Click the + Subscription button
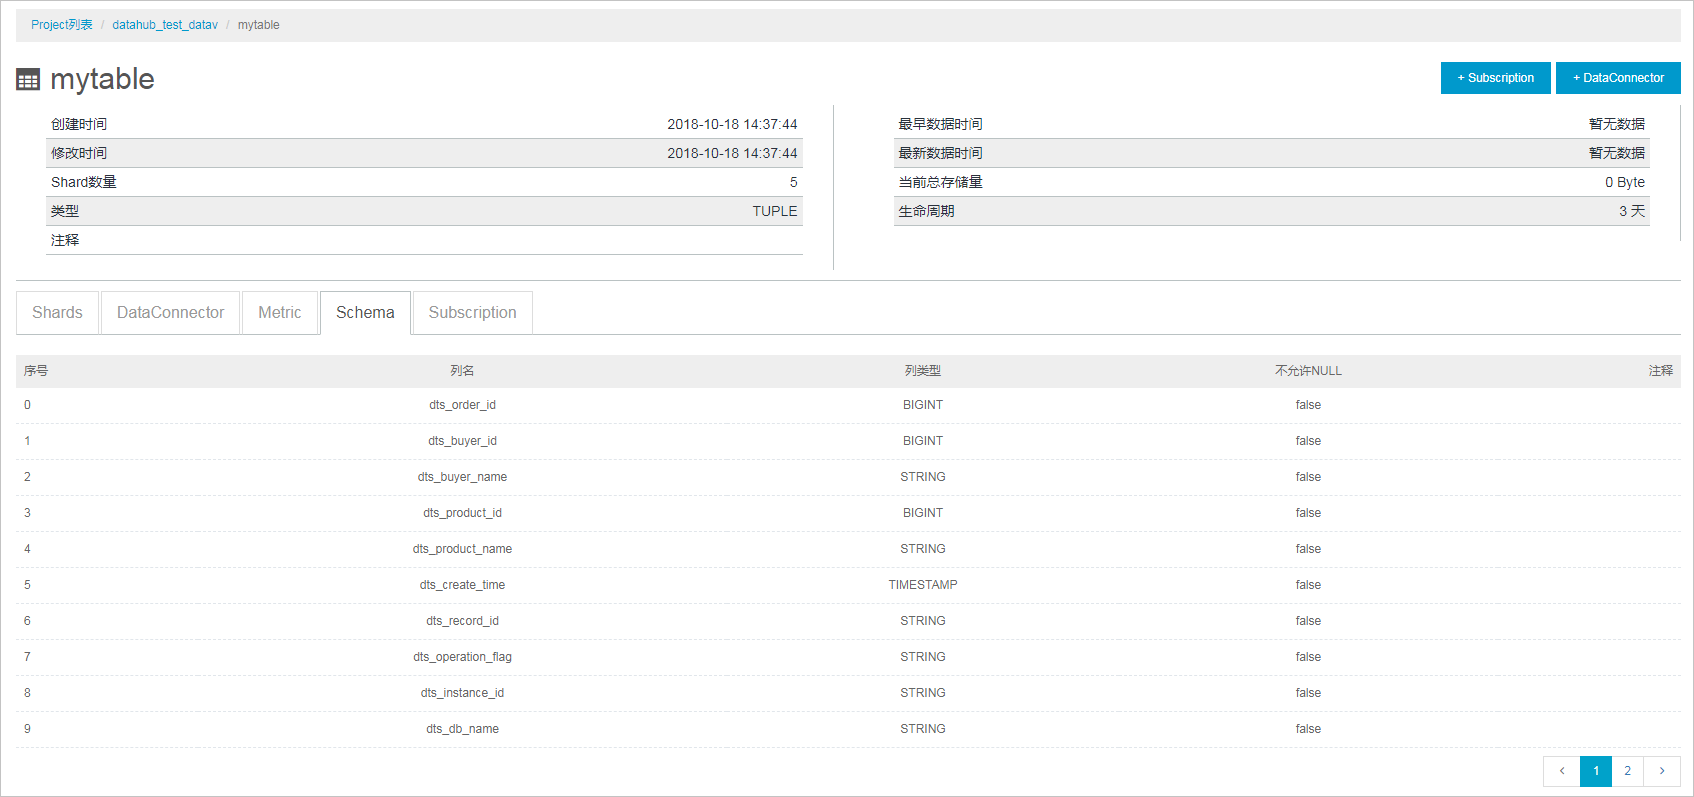Viewport: 1694px width, 797px height. (1495, 78)
